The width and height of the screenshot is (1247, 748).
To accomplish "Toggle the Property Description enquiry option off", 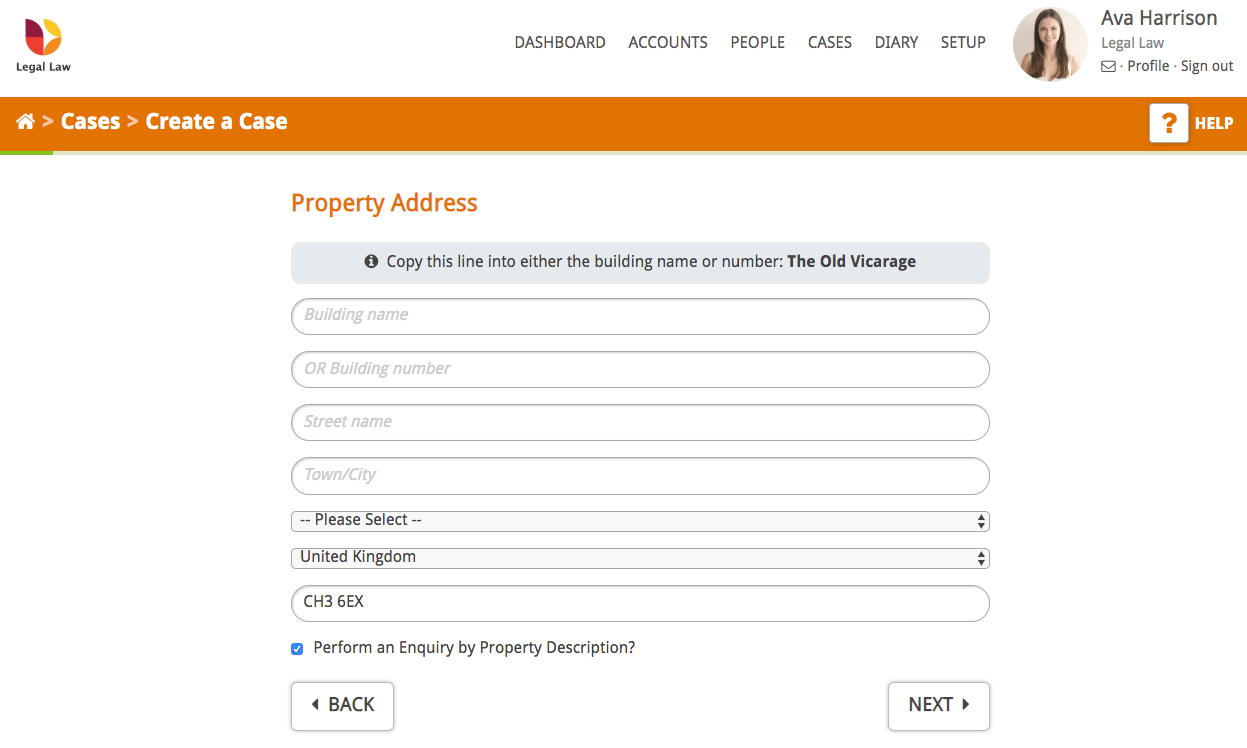I will point(297,649).
